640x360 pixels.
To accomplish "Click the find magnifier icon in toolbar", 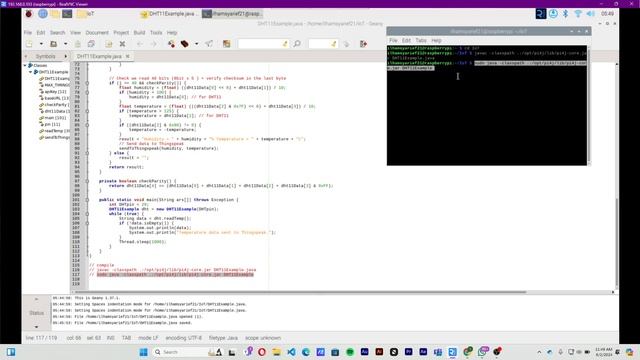I will (x=297, y=44).
